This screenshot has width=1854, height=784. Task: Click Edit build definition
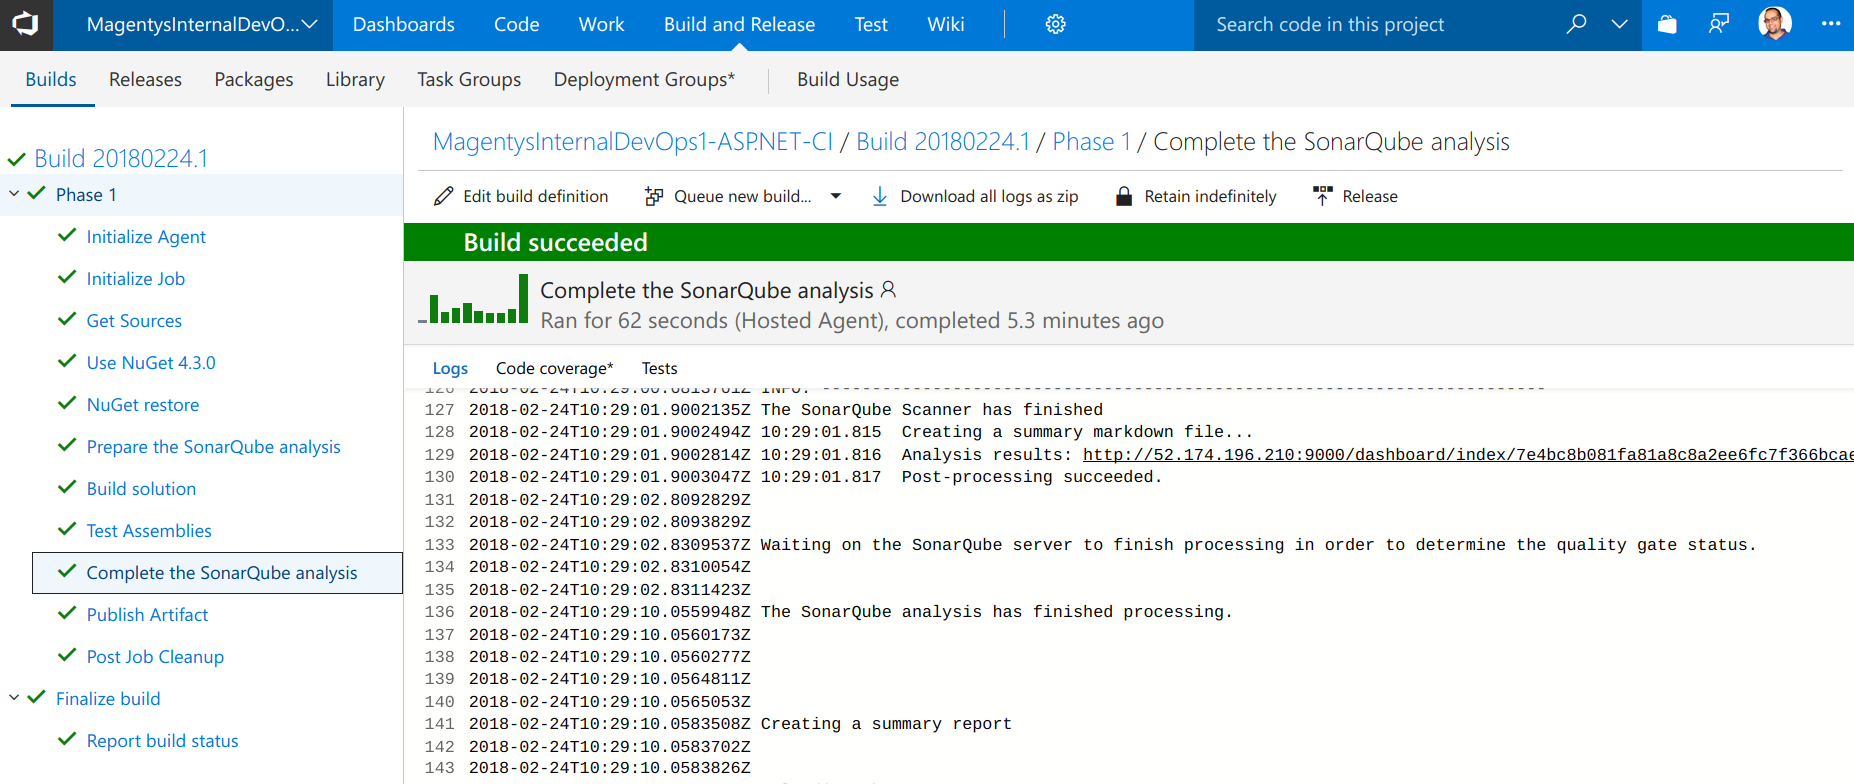click(x=521, y=197)
